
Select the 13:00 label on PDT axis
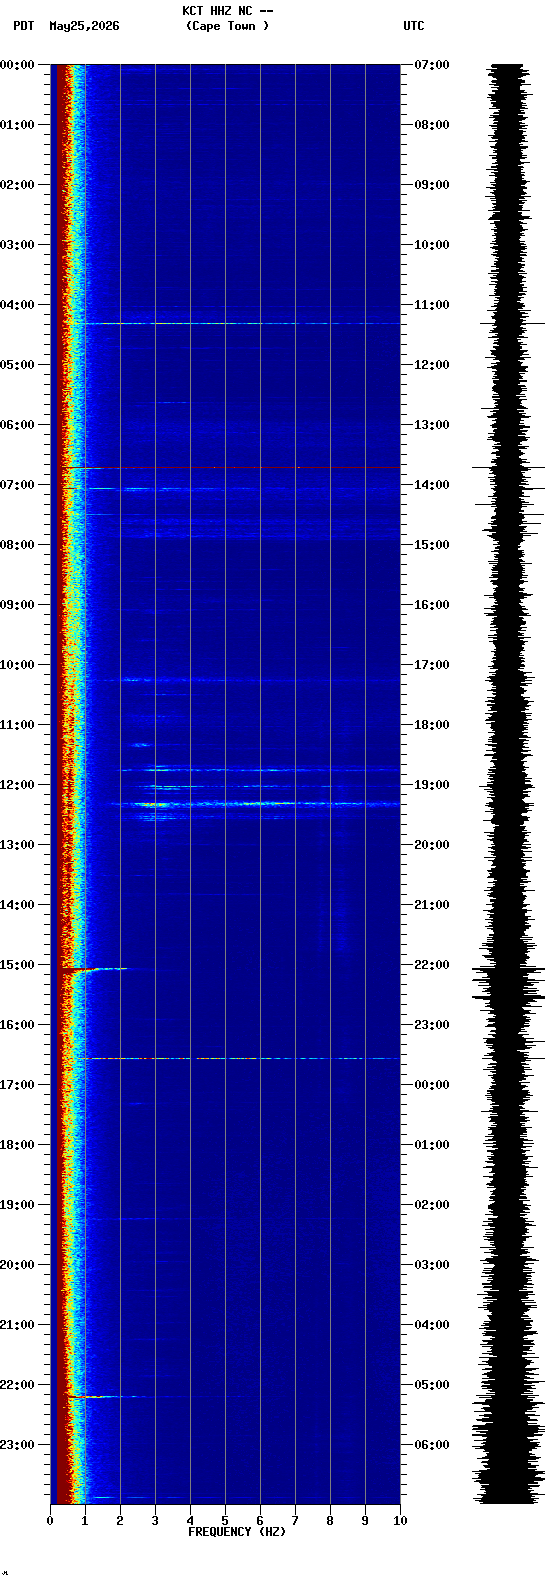18,845
